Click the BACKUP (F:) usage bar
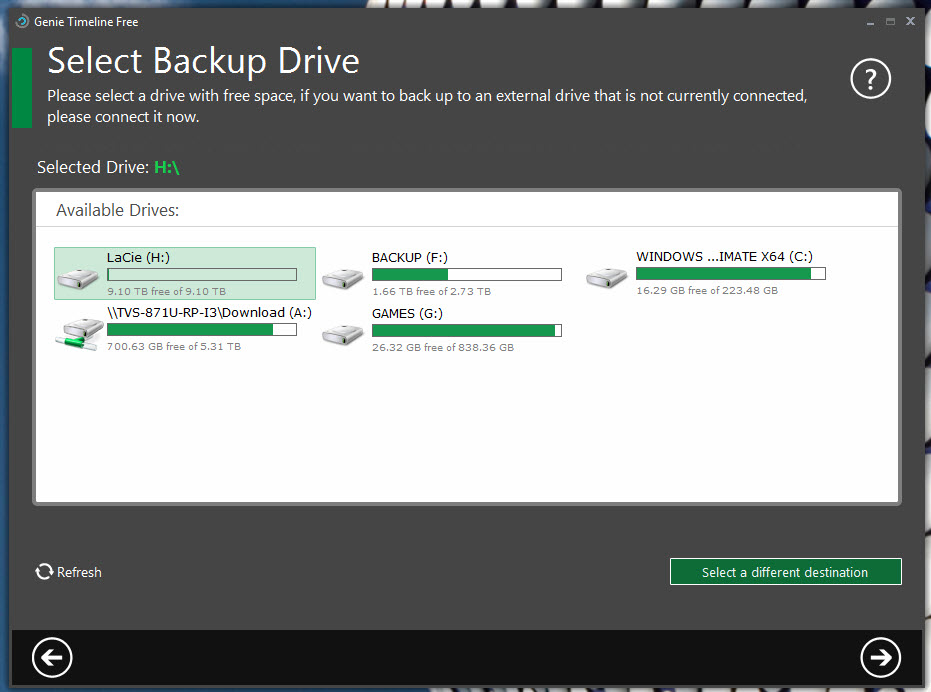The width and height of the screenshot is (931, 692). pos(467,274)
